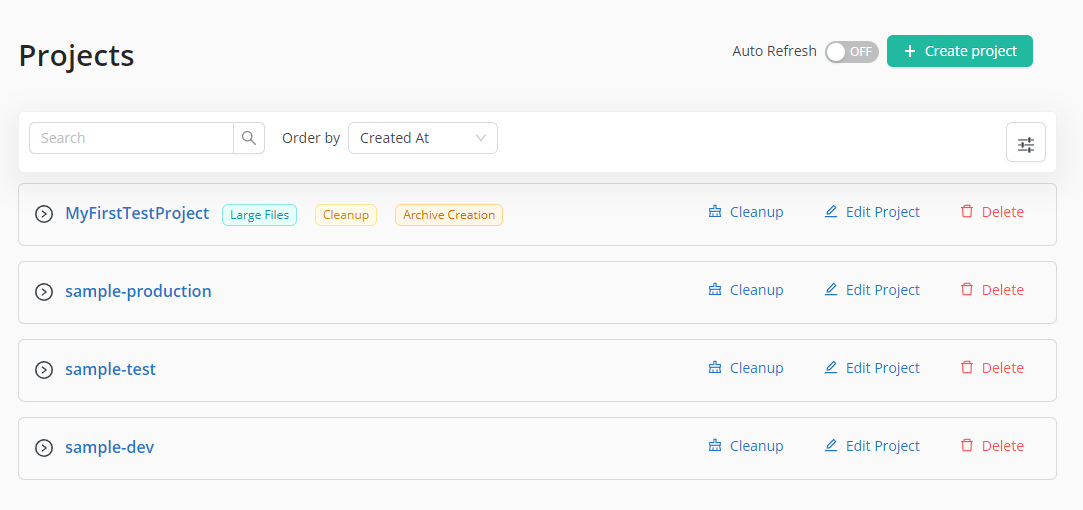This screenshot has width=1083, height=510.
Task: Expand the MyFirstTestProject row
Action: click(x=44, y=214)
